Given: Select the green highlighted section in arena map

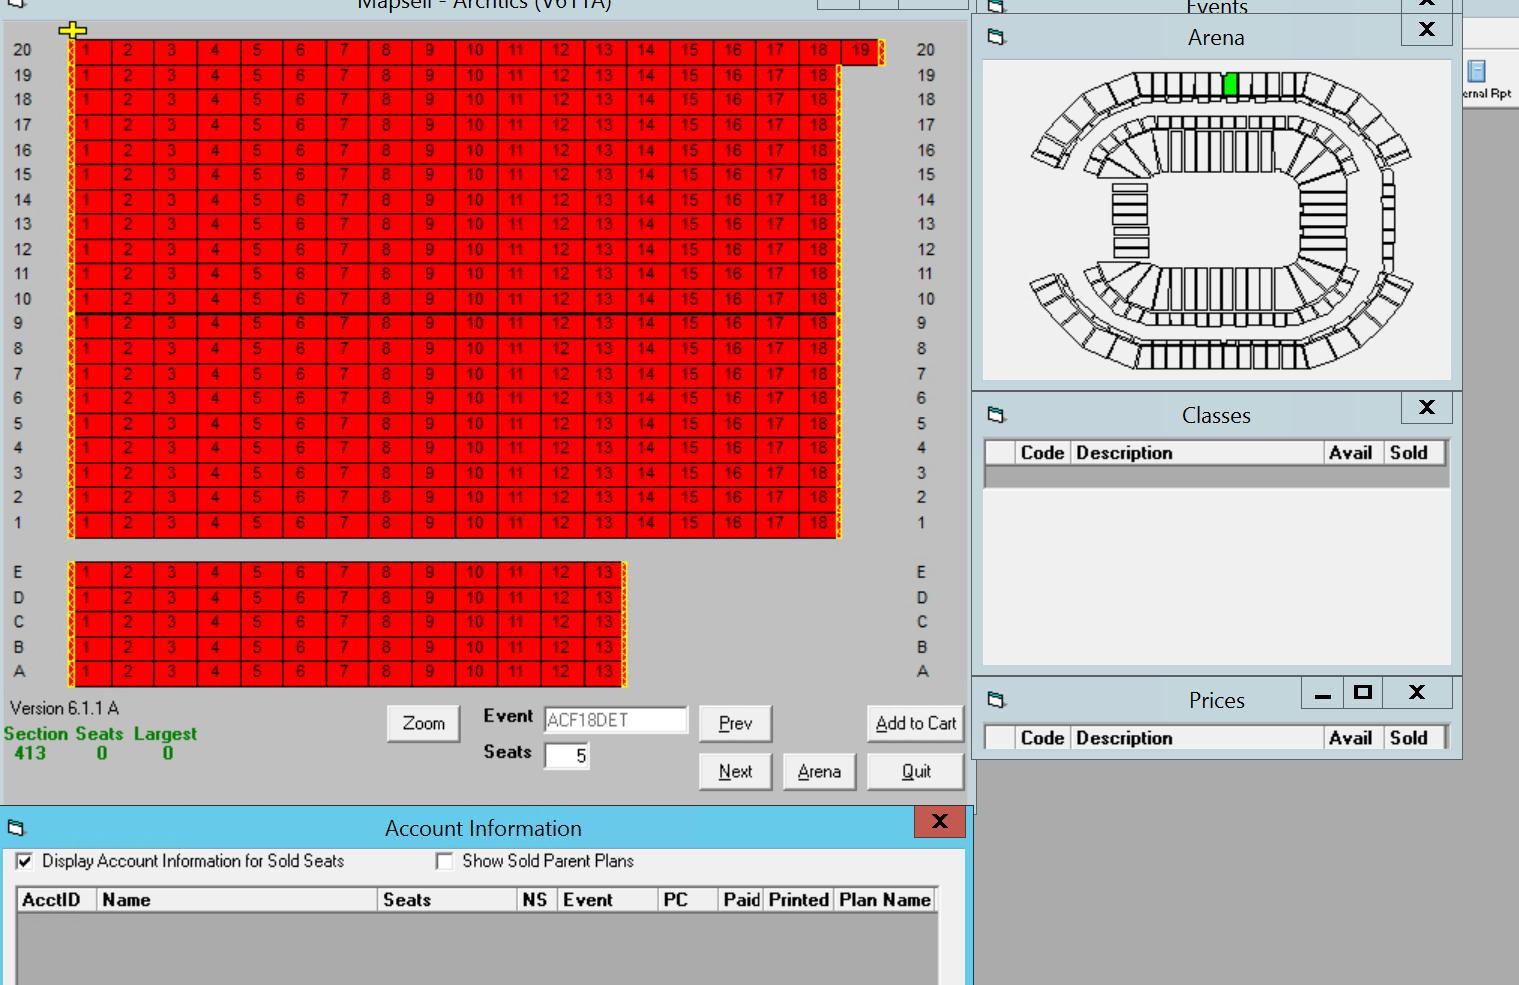Looking at the screenshot, I should point(1230,85).
